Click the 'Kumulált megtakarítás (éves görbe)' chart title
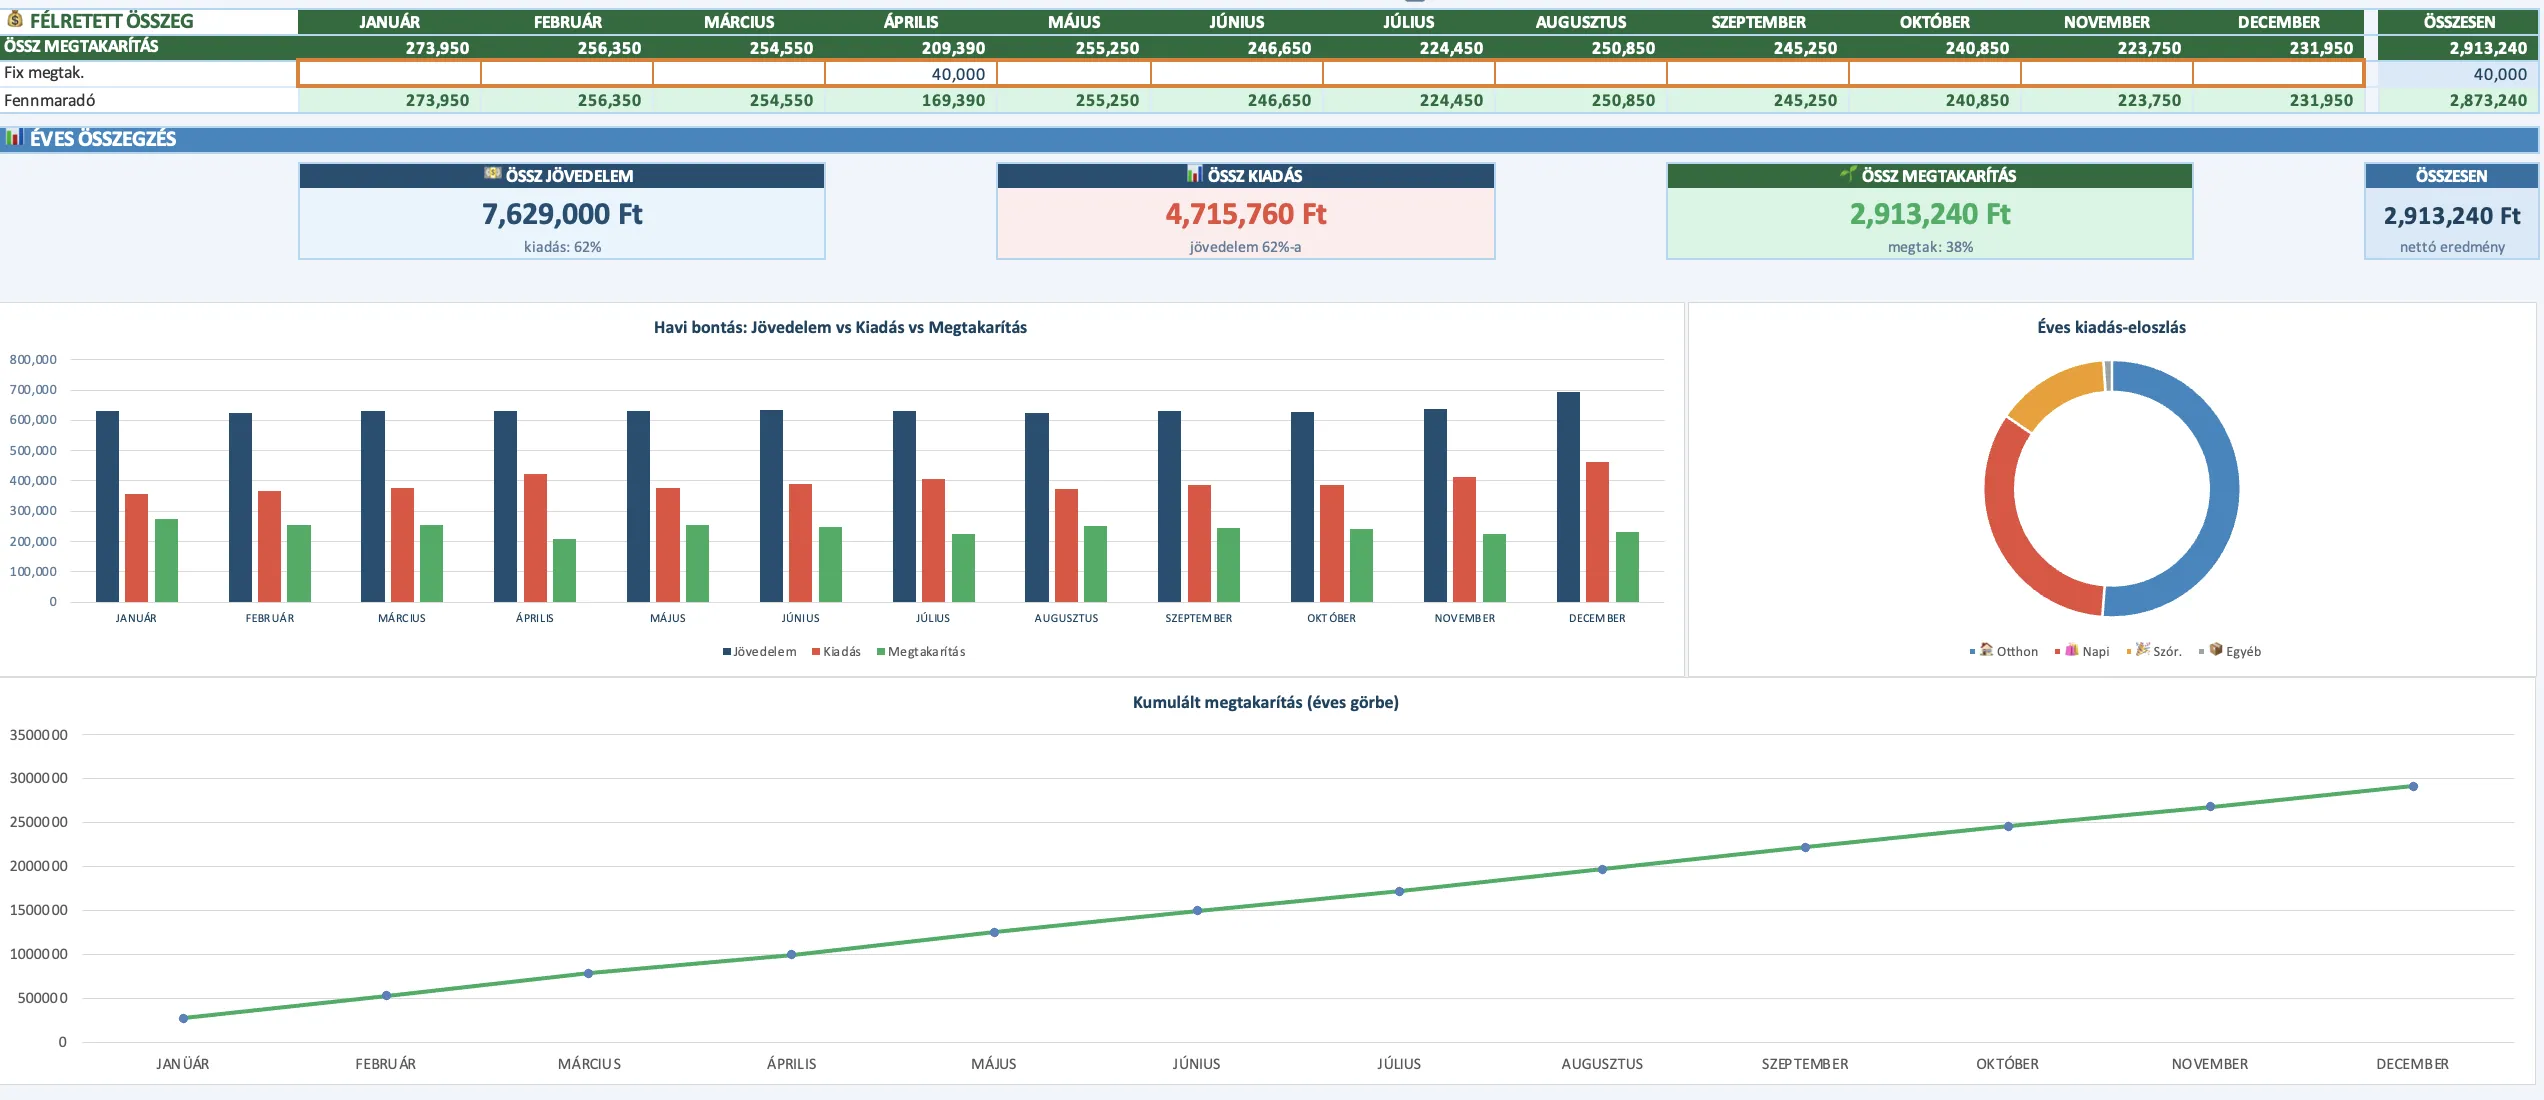Screen dimensions: 2544x1100 click(x=1265, y=702)
